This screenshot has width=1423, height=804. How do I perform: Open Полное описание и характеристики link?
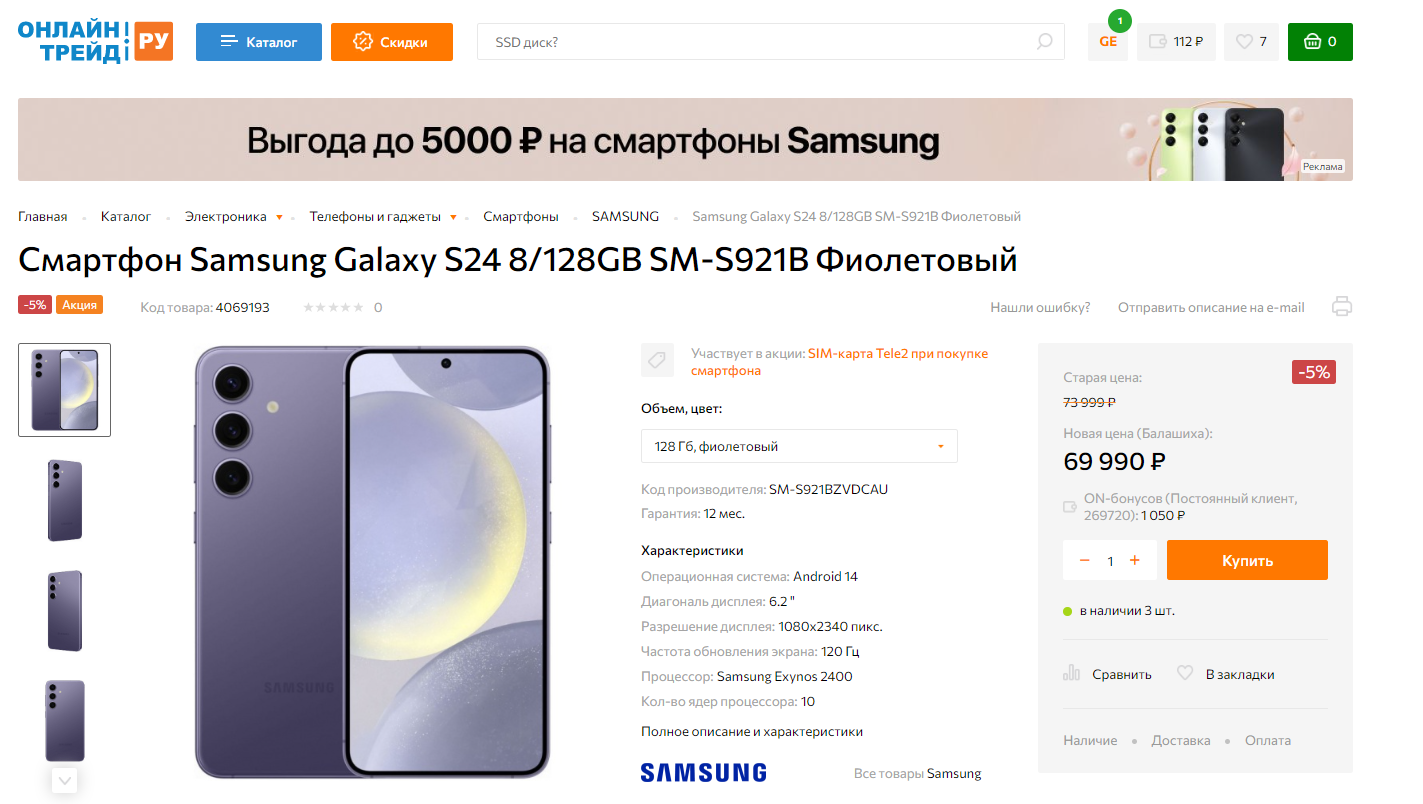click(752, 732)
